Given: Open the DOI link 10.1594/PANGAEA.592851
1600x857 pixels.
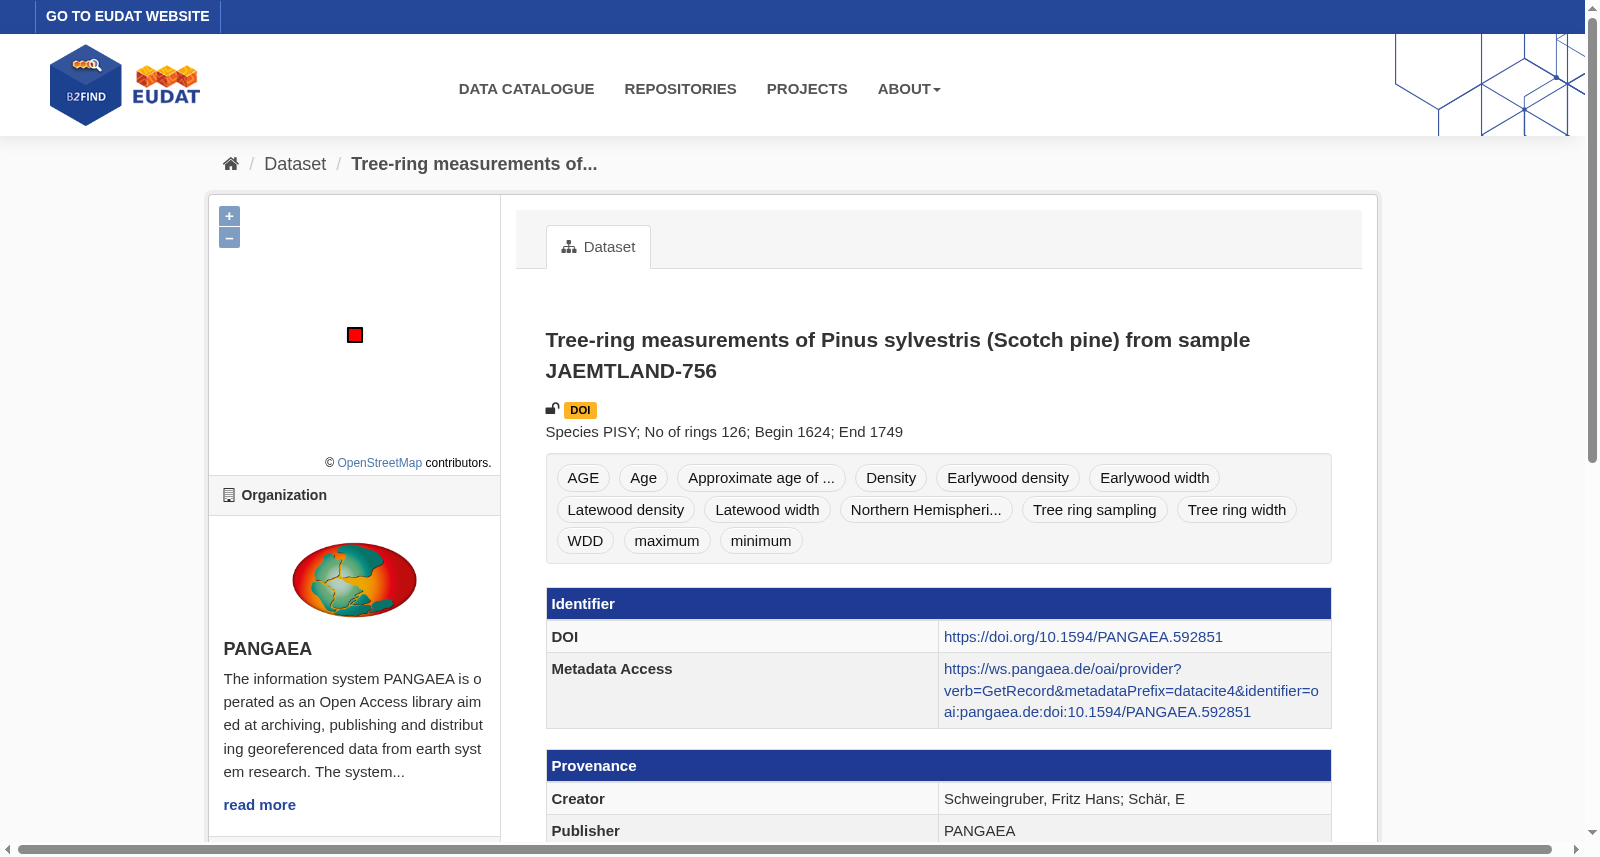Looking at the screenshot, I should tap(1083, 637).
